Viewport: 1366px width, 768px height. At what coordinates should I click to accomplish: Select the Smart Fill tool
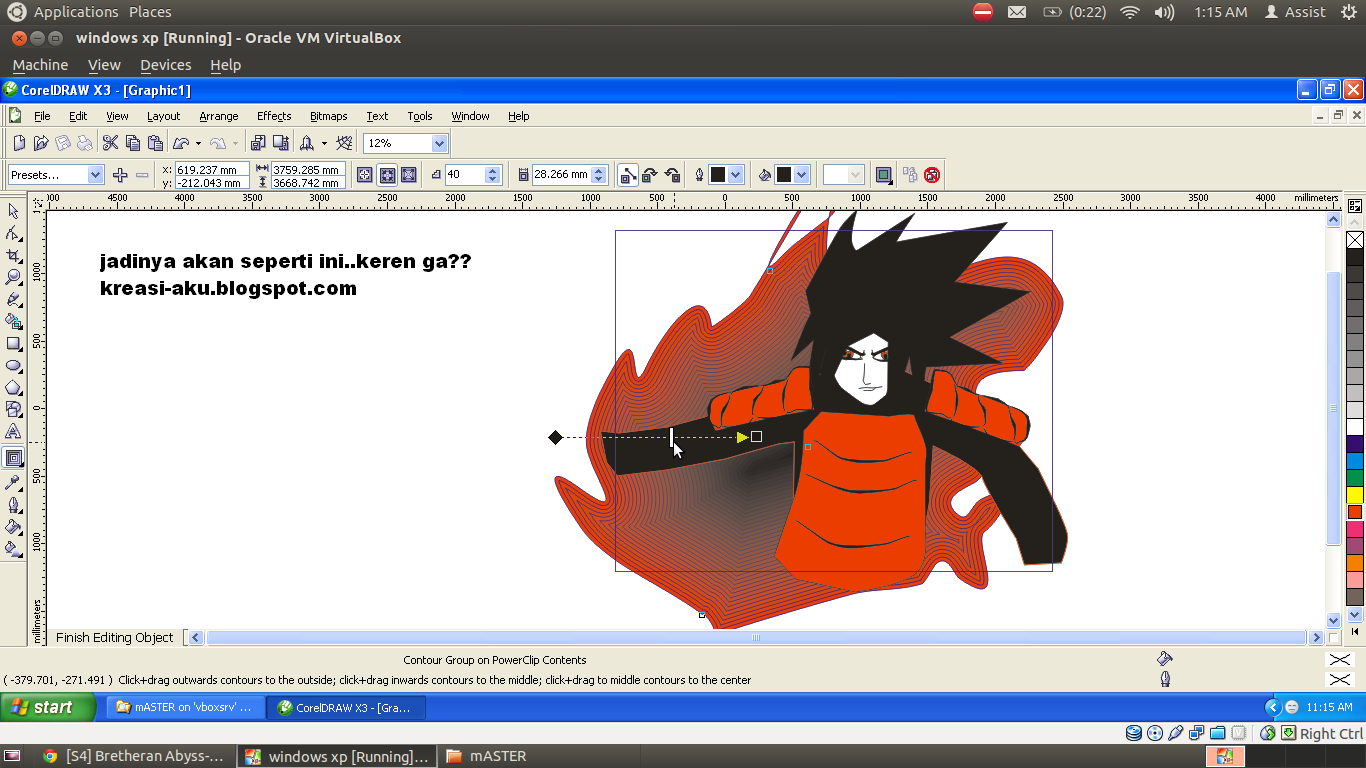pos(13,321)
